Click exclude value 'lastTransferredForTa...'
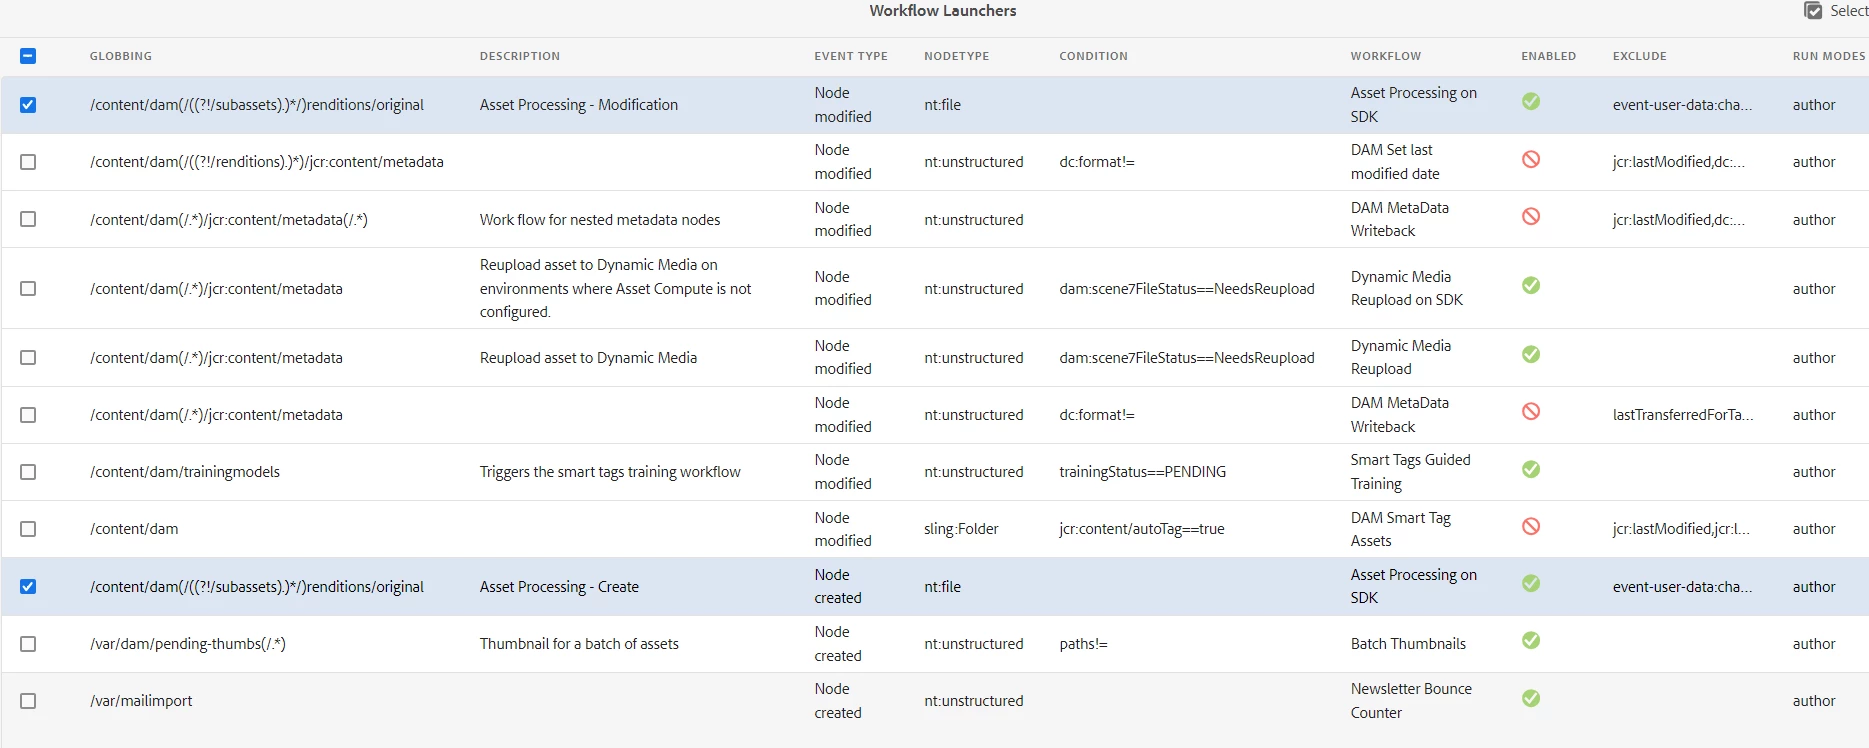The height and width of the screenshot is (748, 1869). (x=1683, y=415)
